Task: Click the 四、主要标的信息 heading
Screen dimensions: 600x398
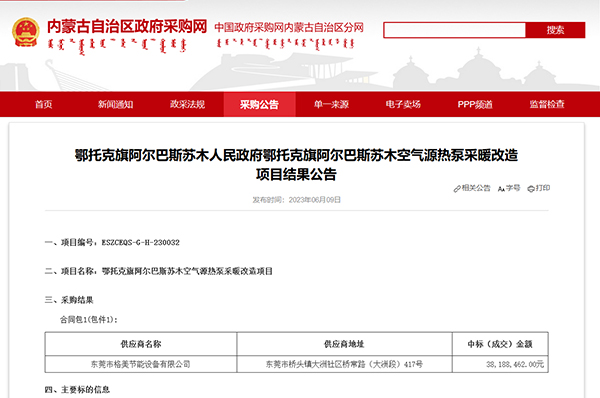Action: 77,390
